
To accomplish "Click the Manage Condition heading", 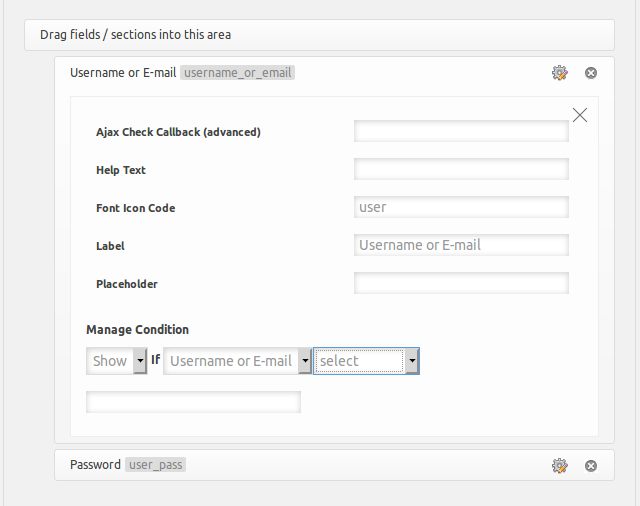I will tap(137, 329).
